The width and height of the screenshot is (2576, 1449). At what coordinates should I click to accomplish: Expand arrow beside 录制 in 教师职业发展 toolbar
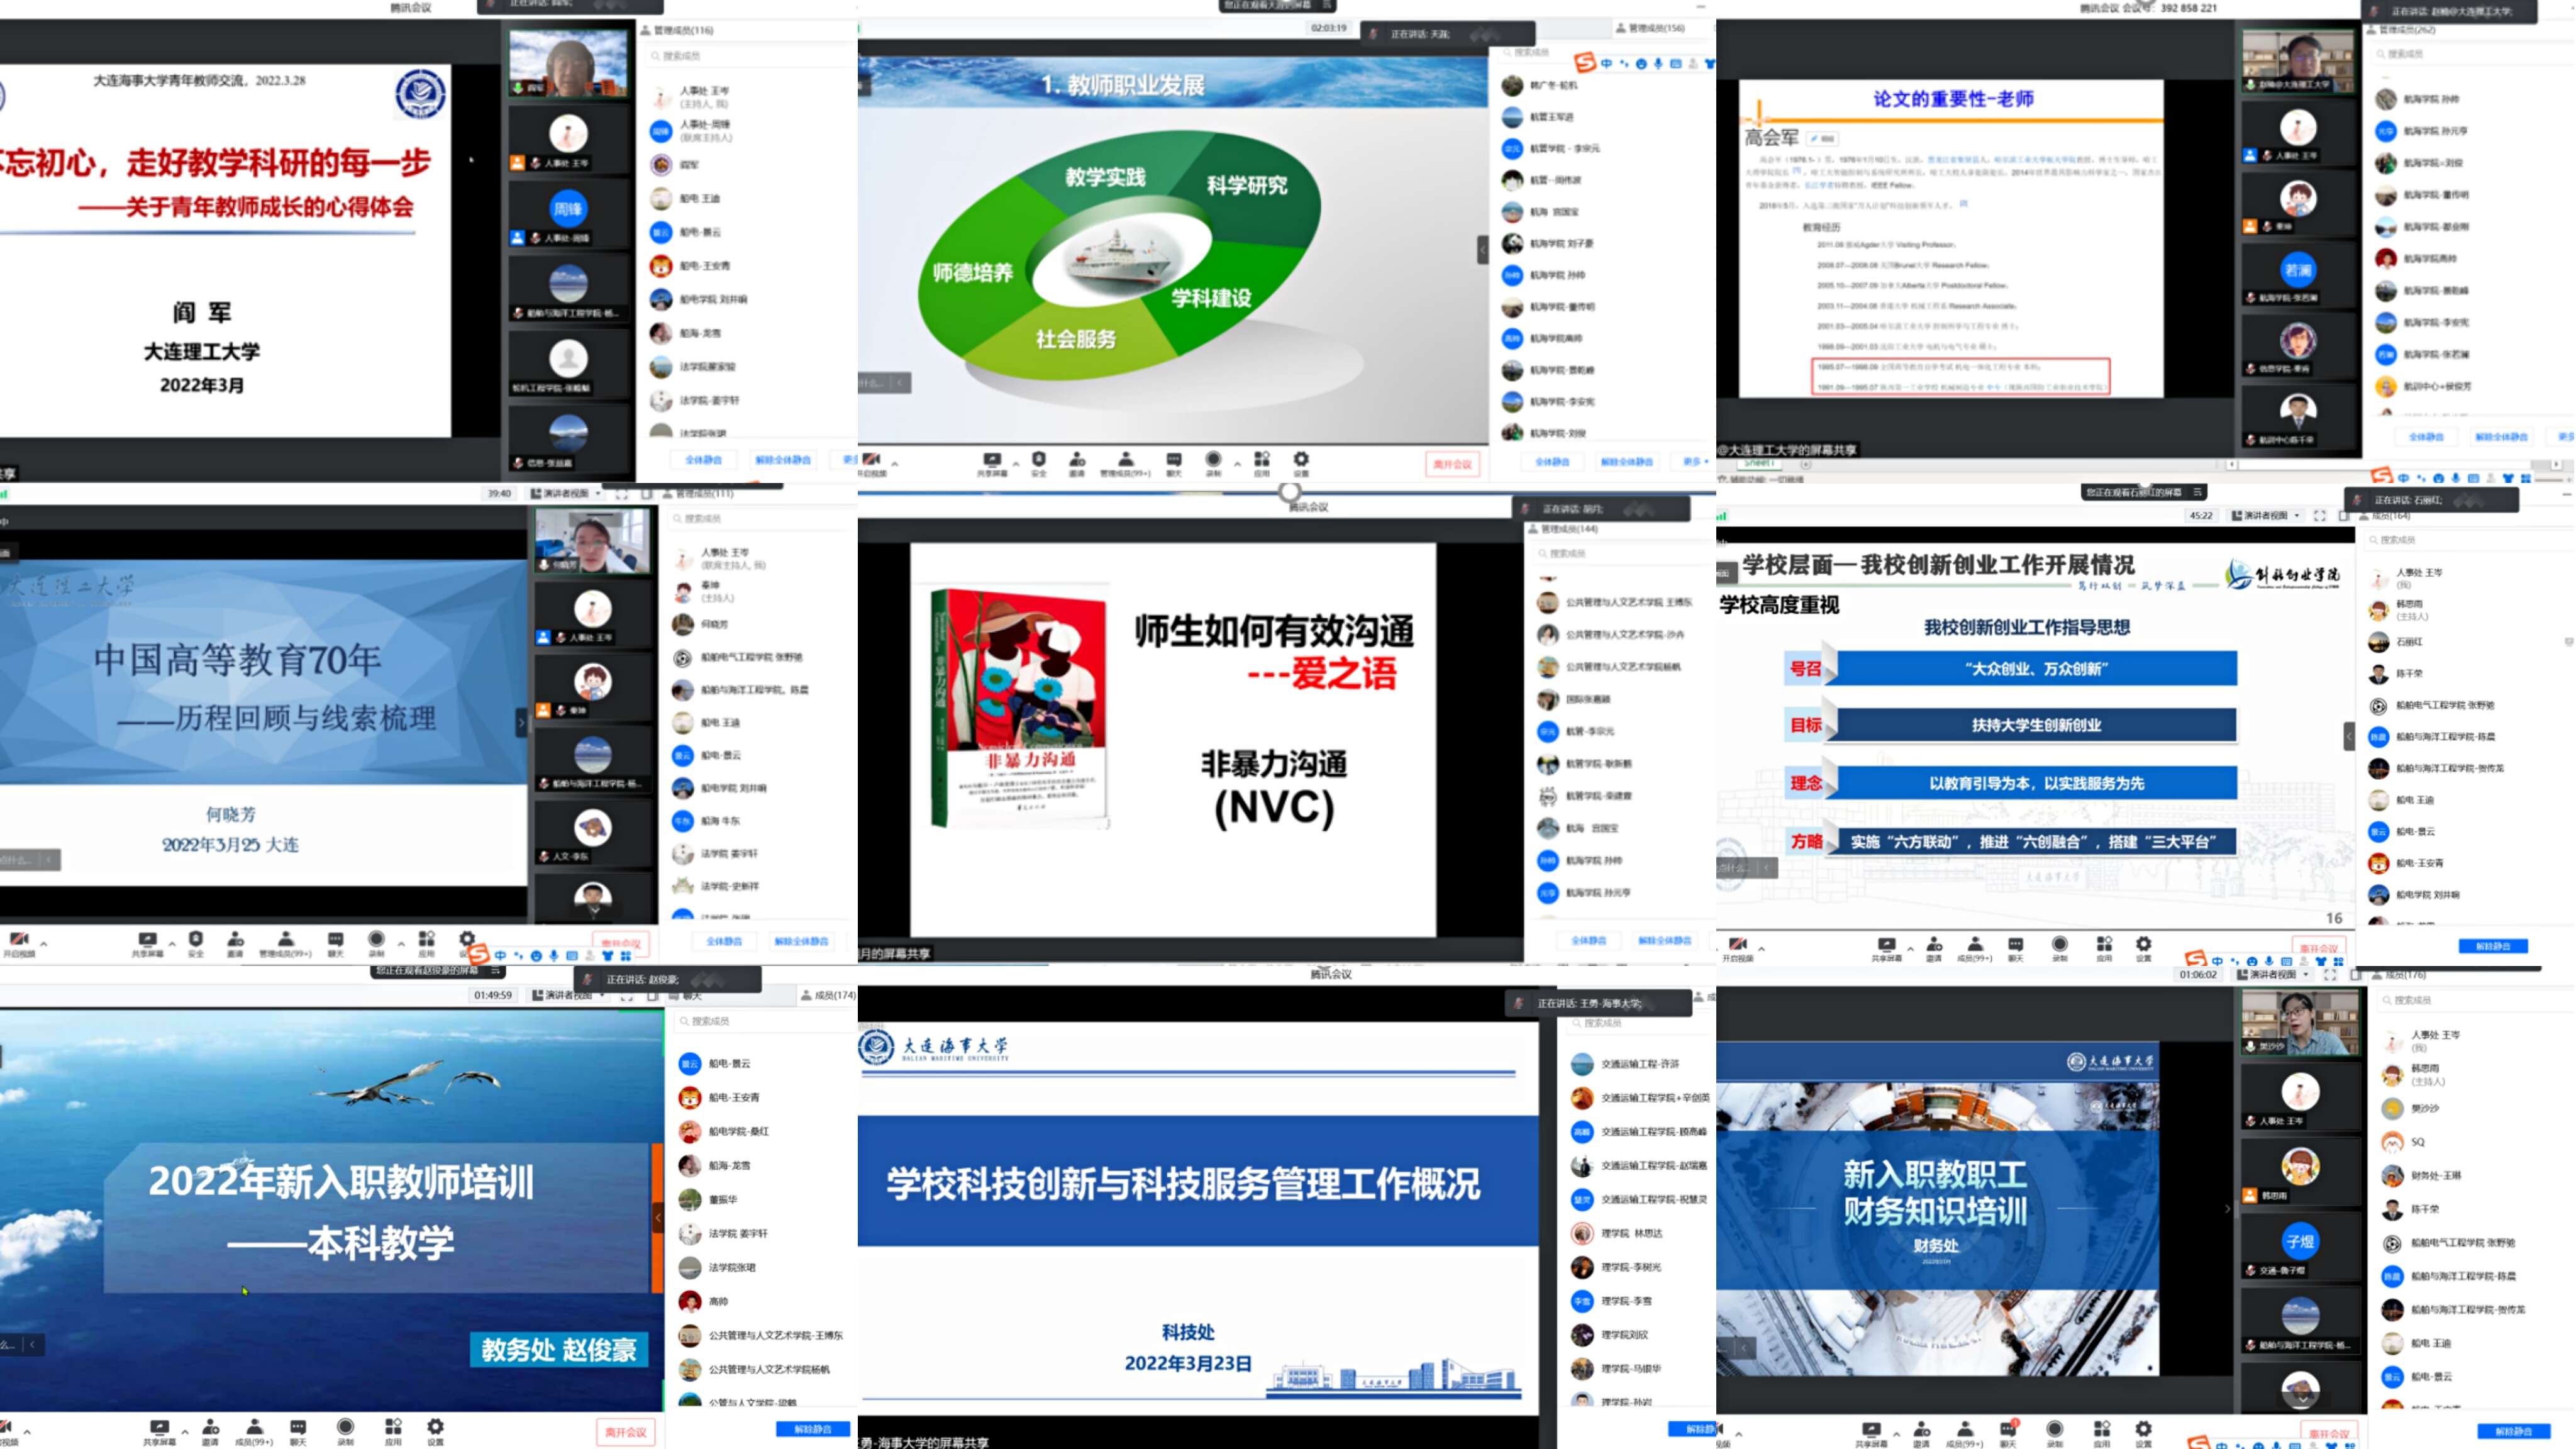click(x=1237, y=463)
